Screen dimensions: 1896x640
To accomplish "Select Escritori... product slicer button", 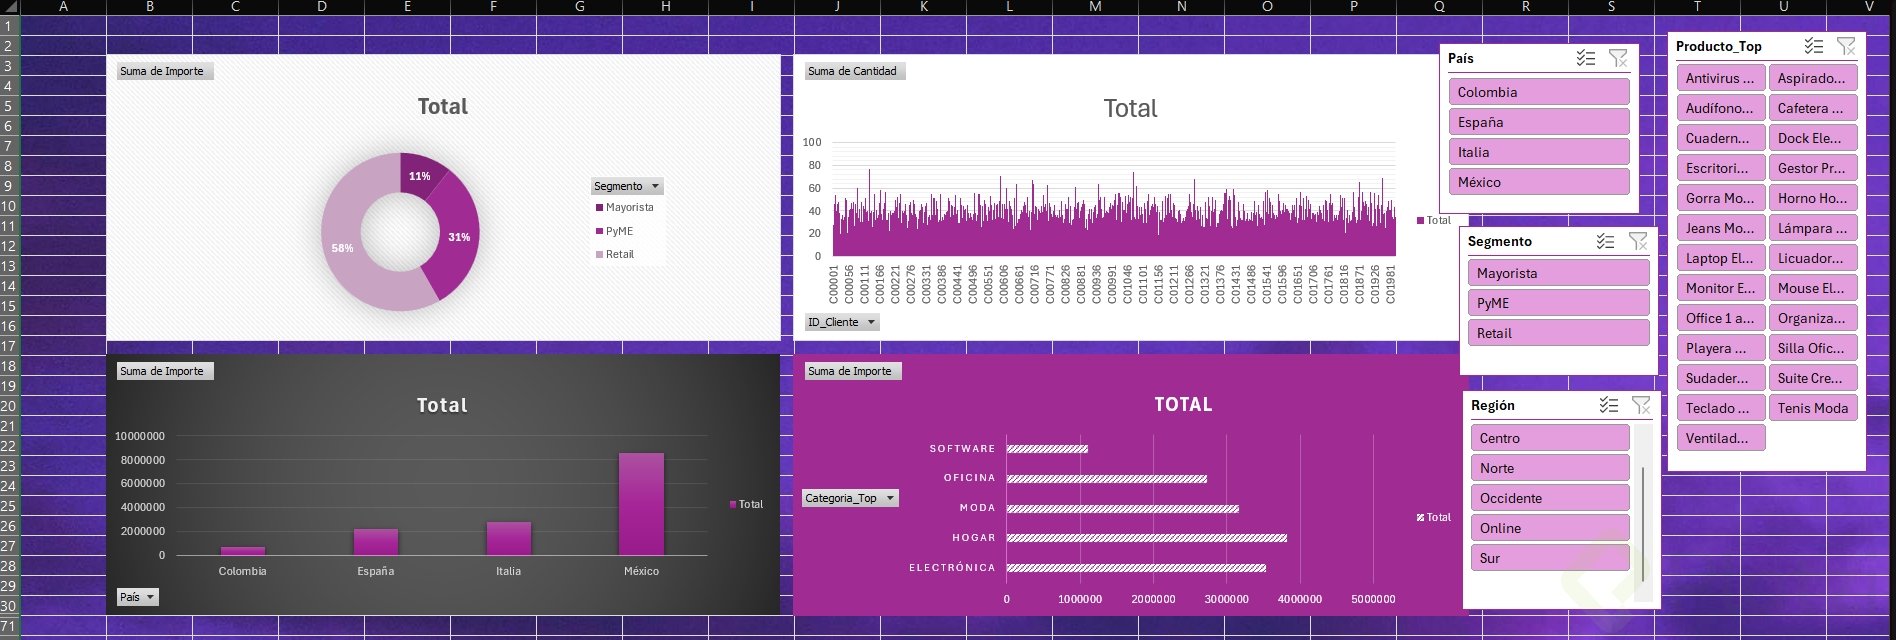I will [1721, 168].
